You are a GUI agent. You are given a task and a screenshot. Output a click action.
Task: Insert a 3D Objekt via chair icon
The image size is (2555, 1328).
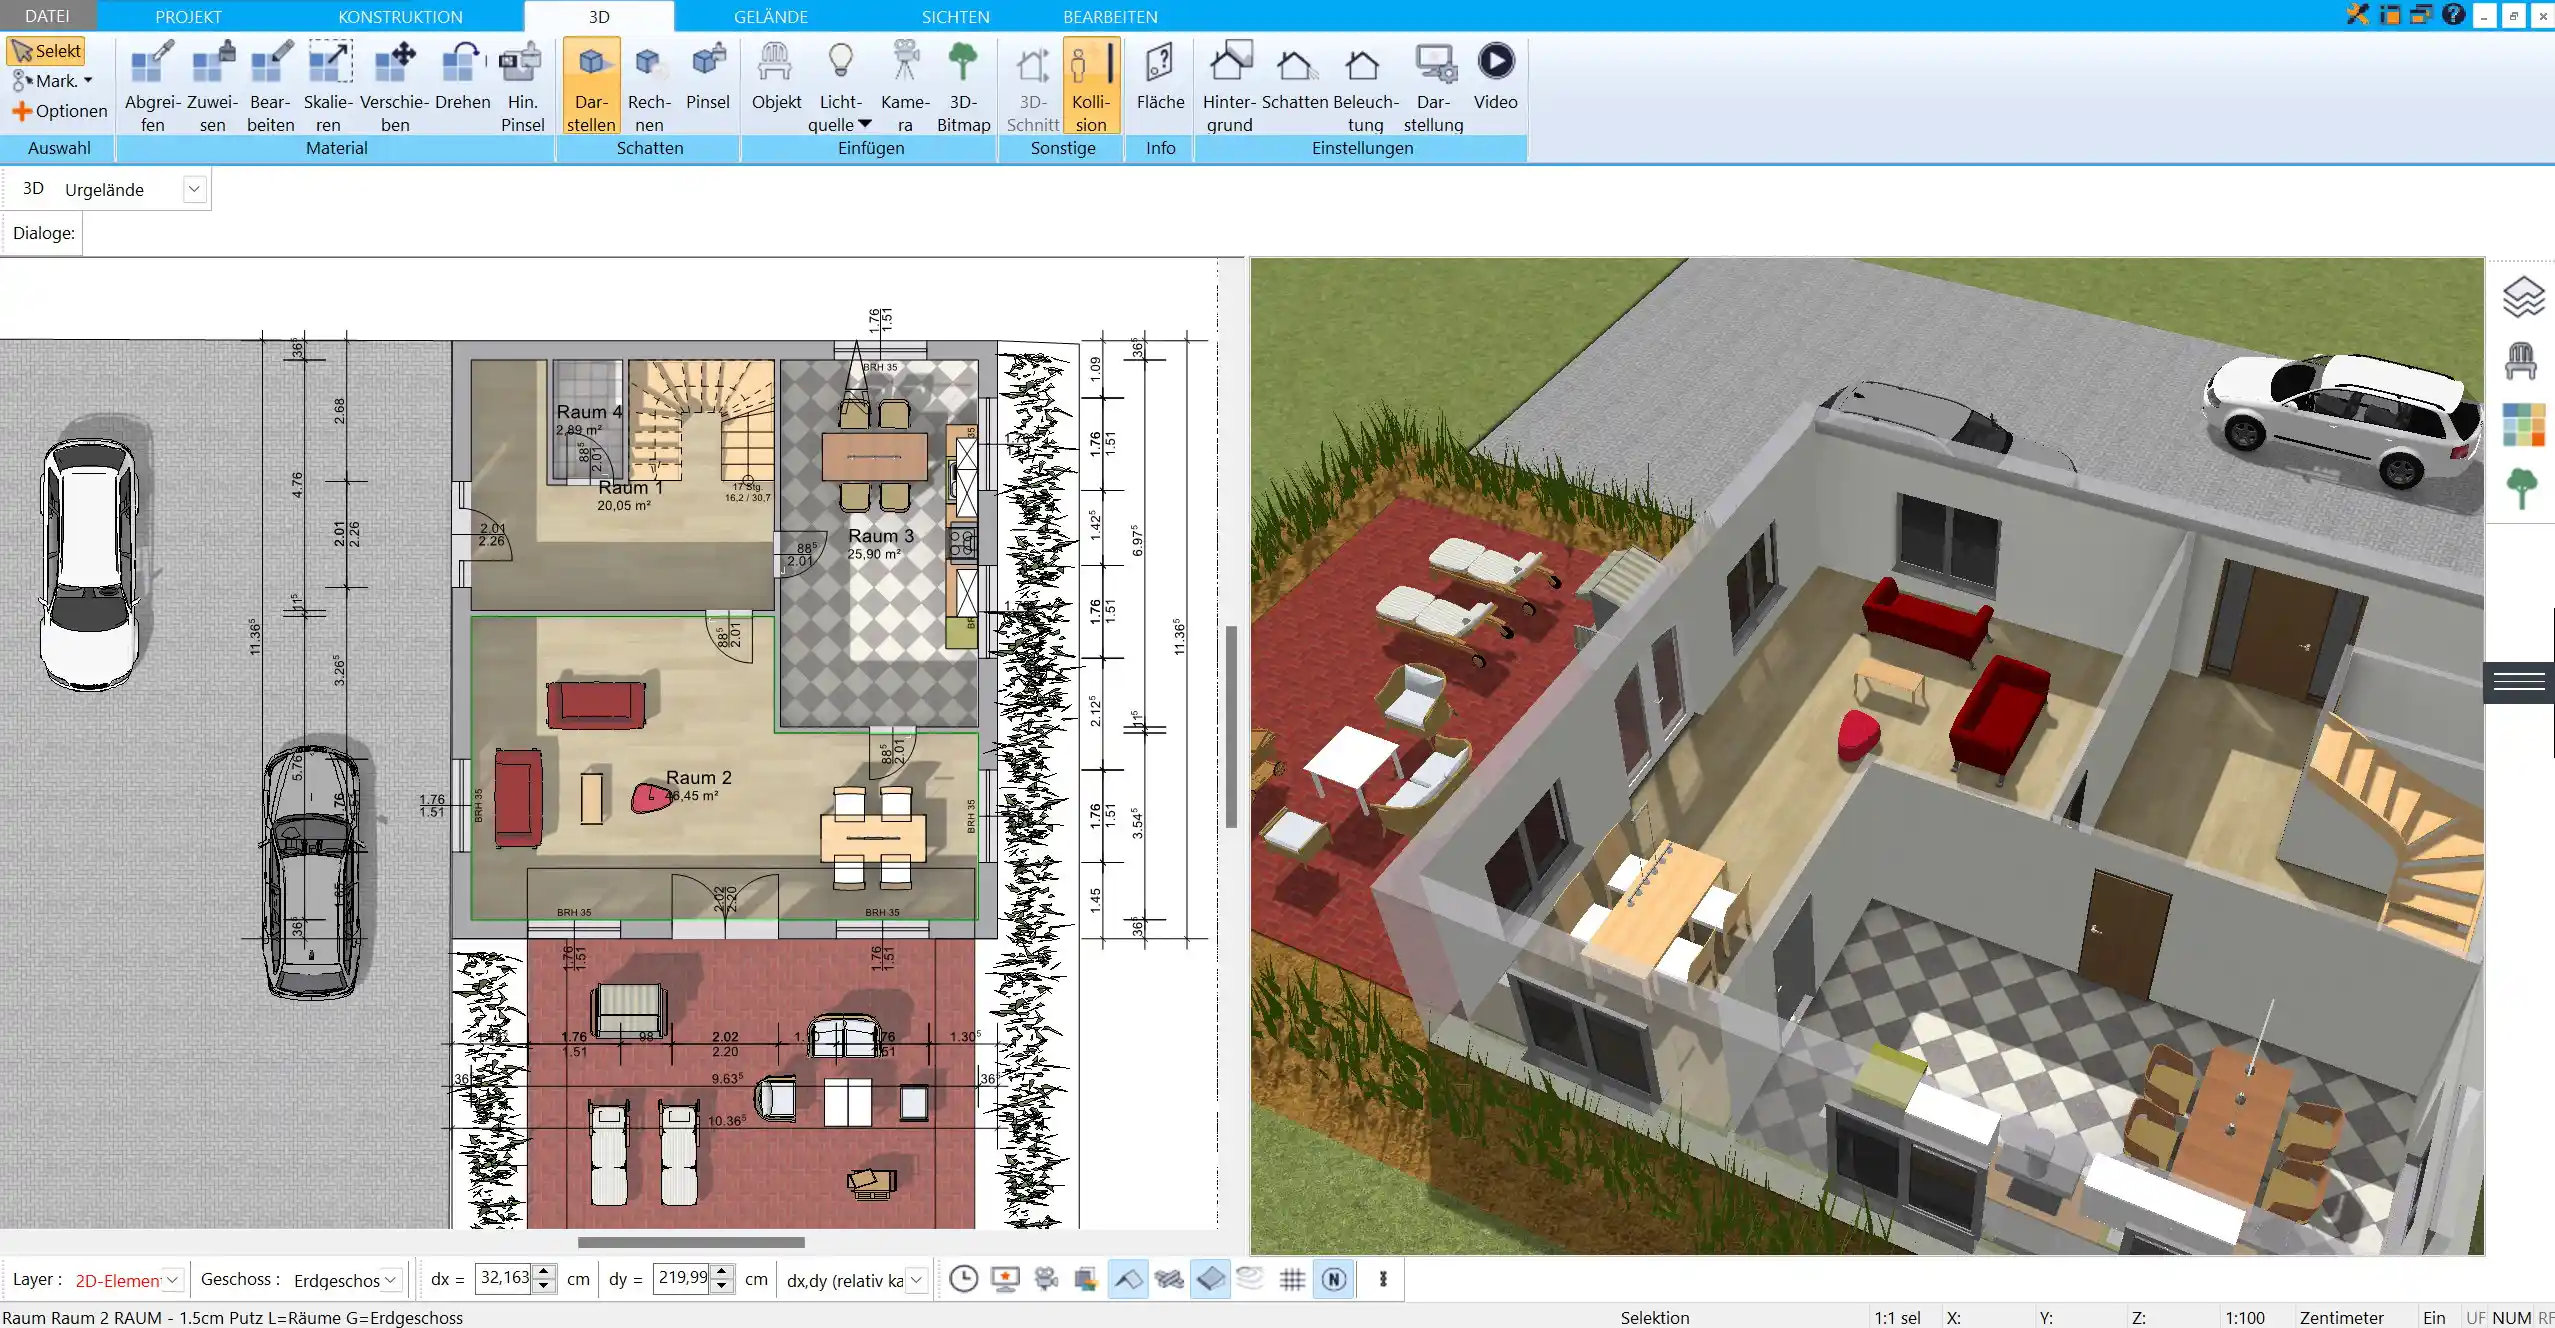point(776,76)
